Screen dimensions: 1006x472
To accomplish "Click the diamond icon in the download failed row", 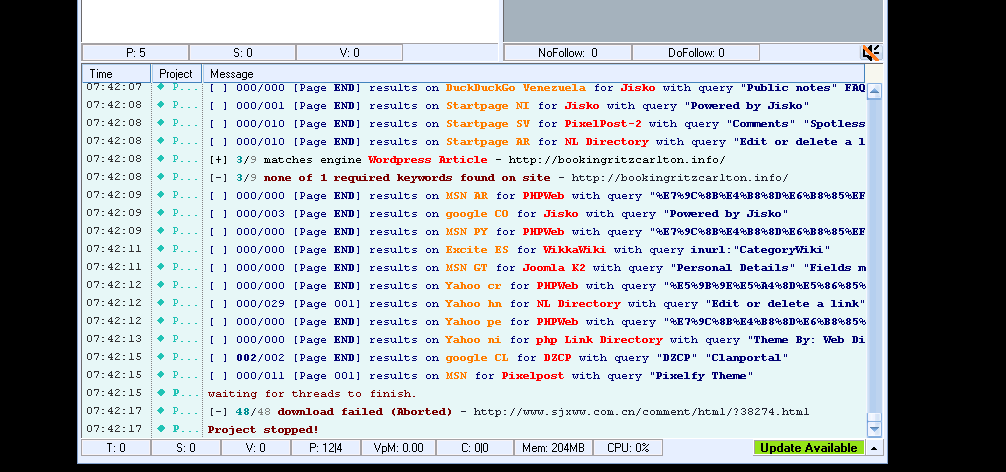I will pos(161,410).
